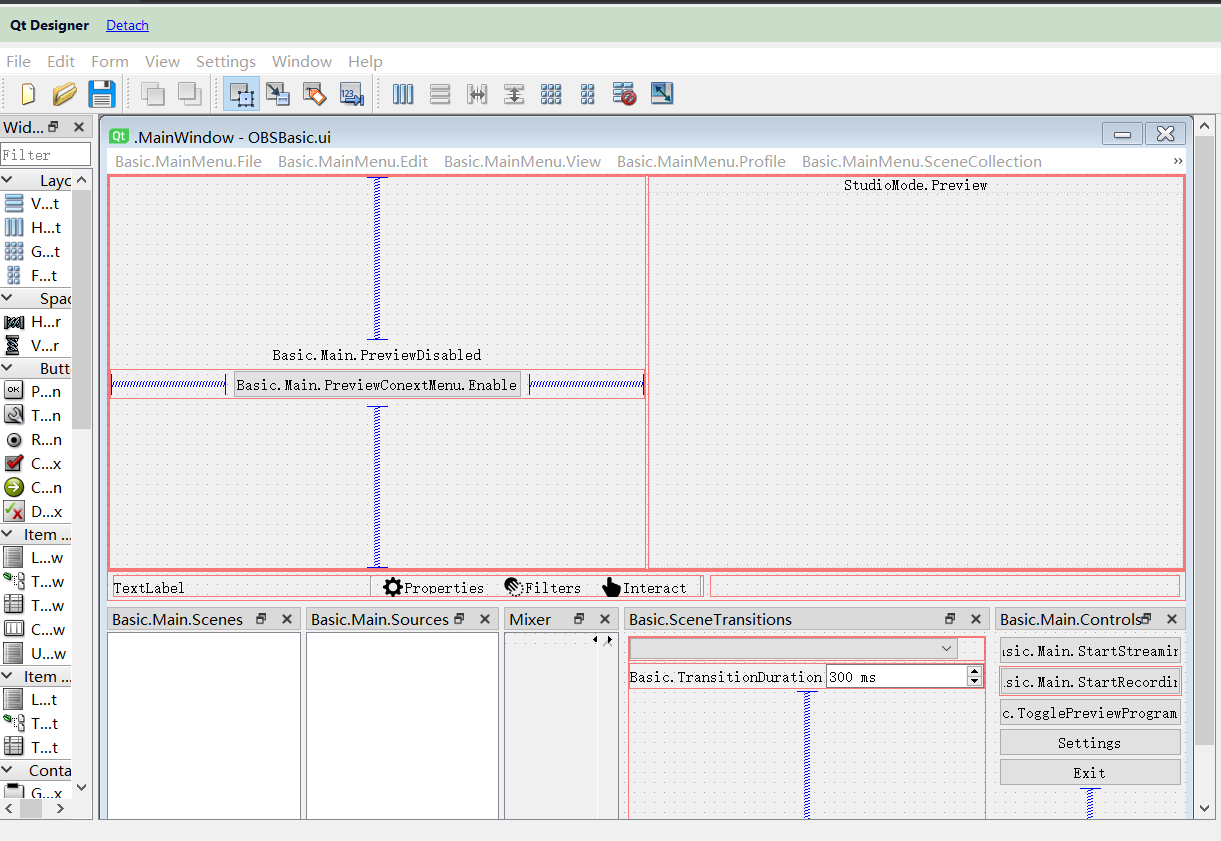
Task: Save the form with the floppy icon
Action: coord(102,94)
